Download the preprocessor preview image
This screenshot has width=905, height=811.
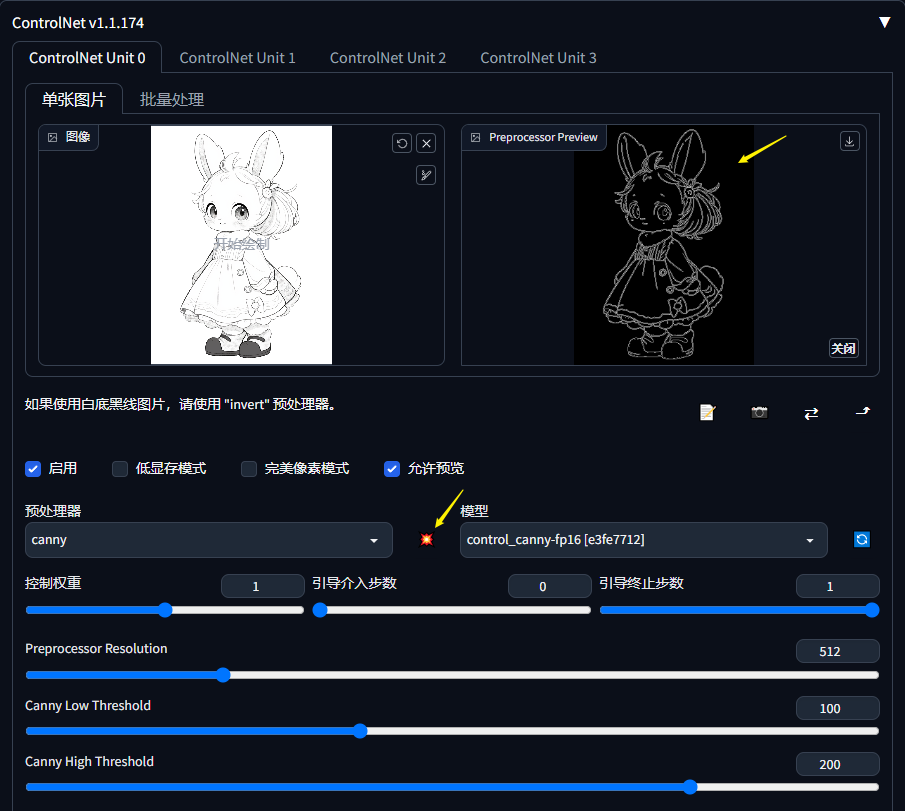pyautogui.click(x=850, y=141)
